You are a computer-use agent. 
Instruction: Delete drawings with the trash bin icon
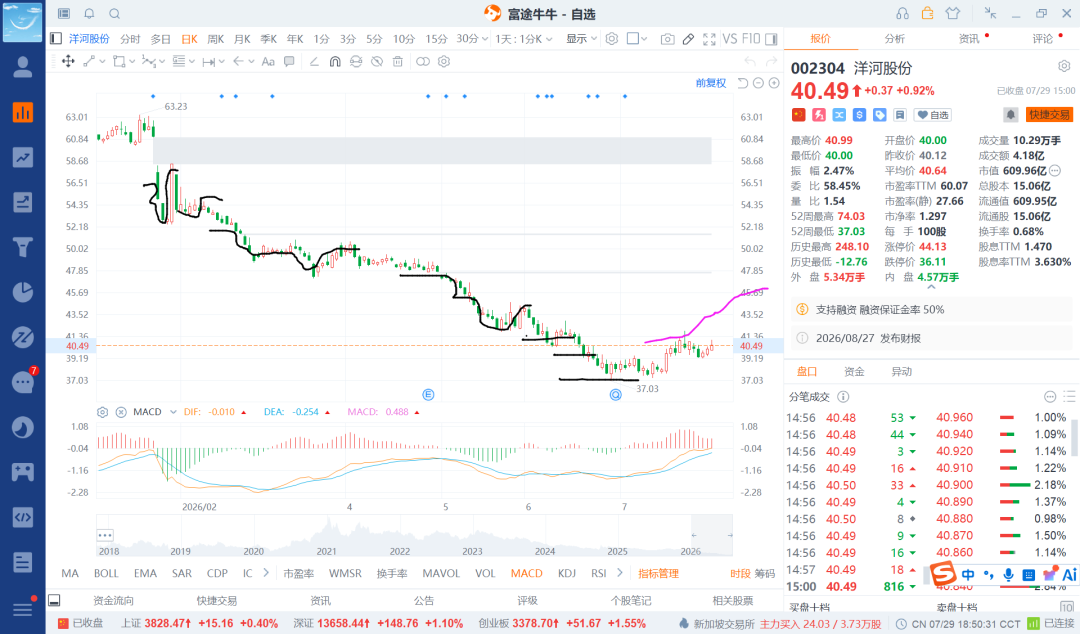(397, 61)
